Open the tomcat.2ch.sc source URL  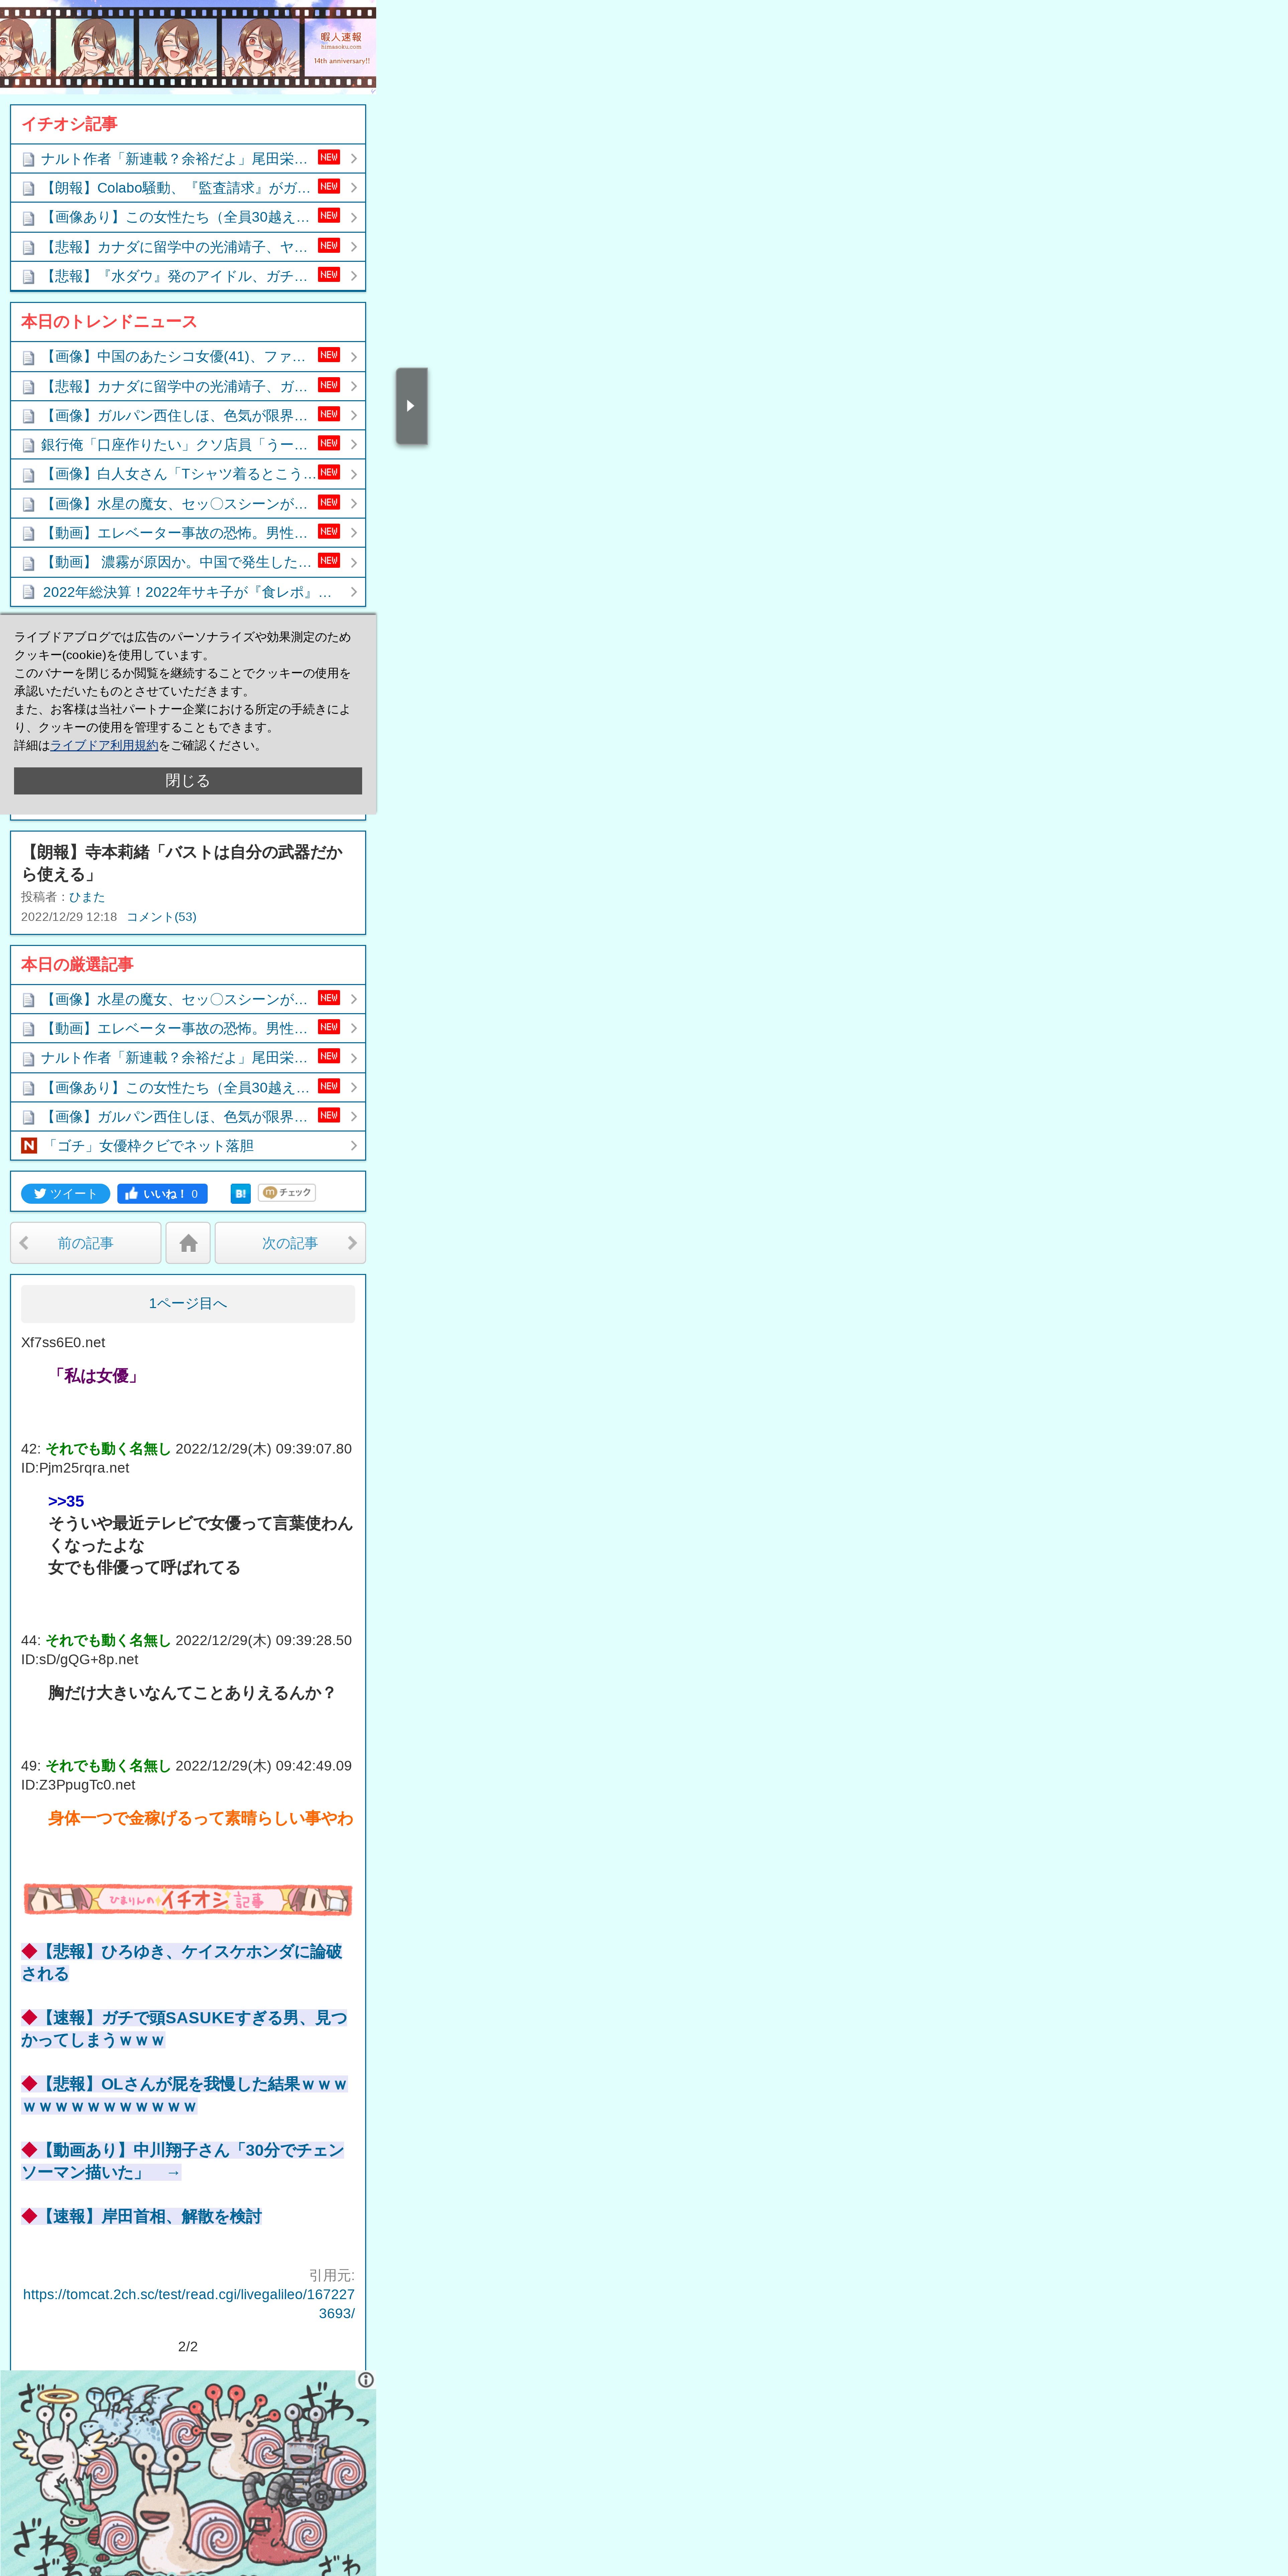coord(189,2304)
